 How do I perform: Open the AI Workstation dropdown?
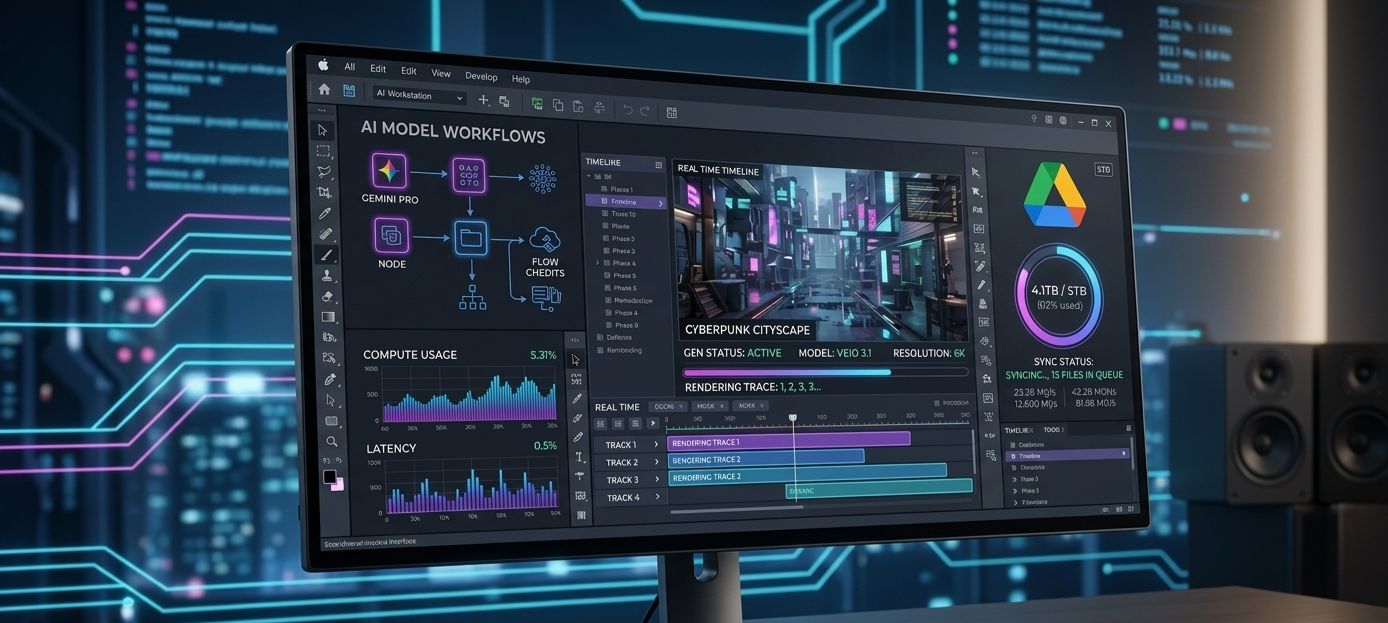[x=420, y=96]
